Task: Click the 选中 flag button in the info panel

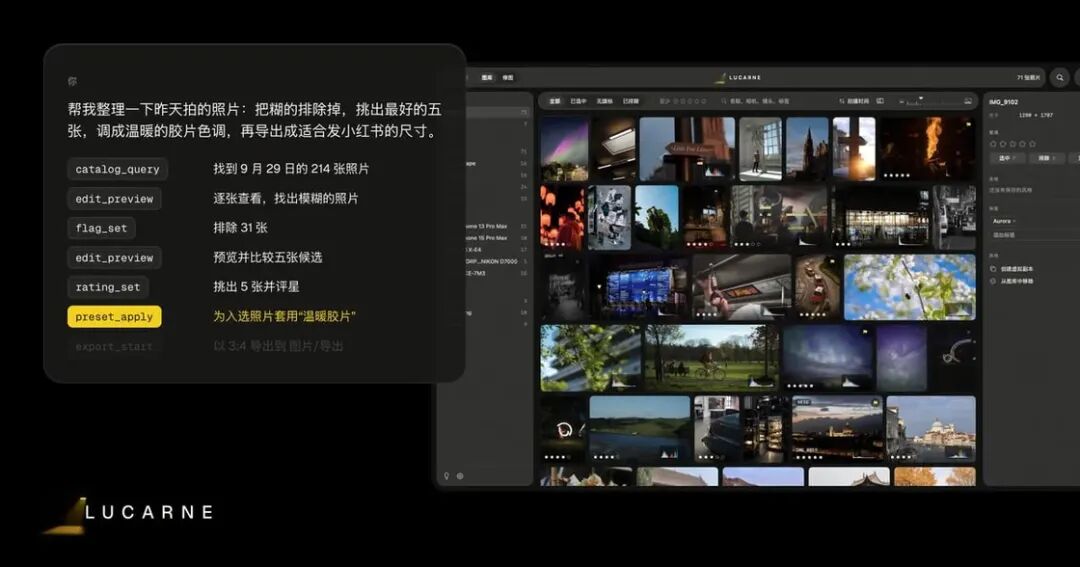Action: pos(1007,158)
